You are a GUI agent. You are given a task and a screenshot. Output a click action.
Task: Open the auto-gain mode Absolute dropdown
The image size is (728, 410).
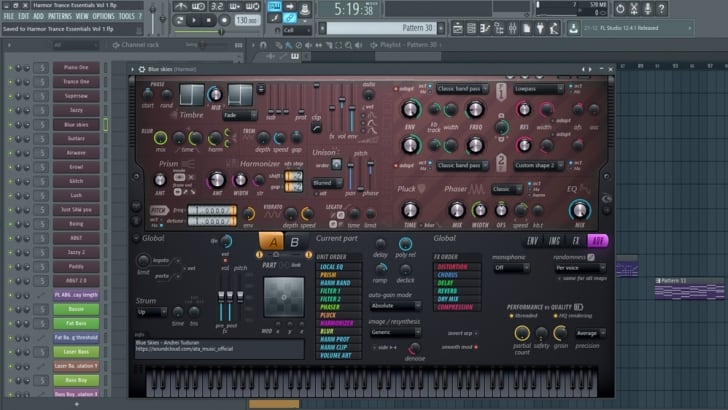click(x=396, y=306)
